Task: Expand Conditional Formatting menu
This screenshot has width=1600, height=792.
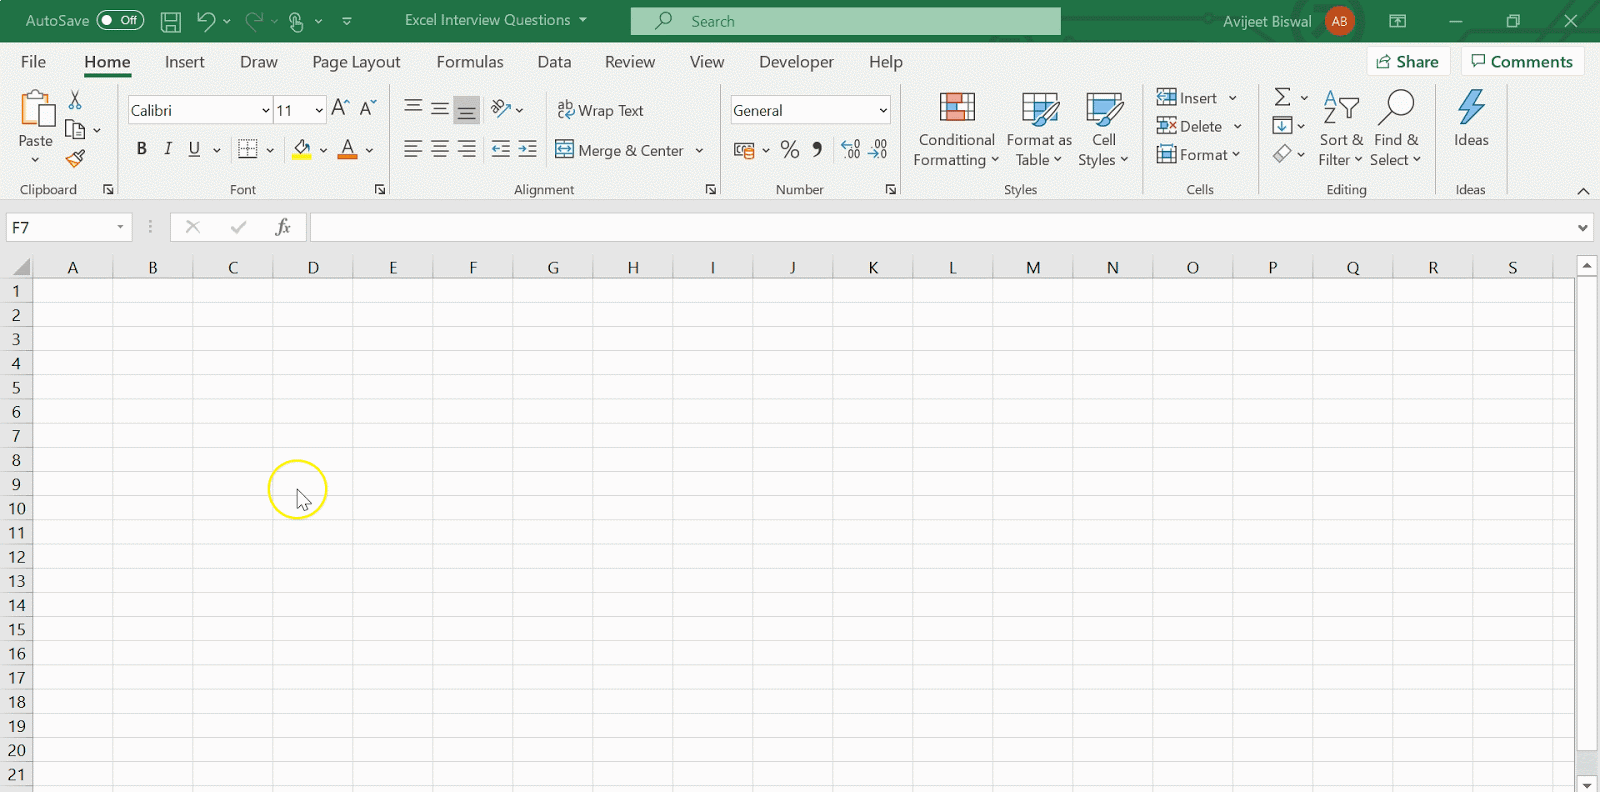Action: (x=956, y=130)
